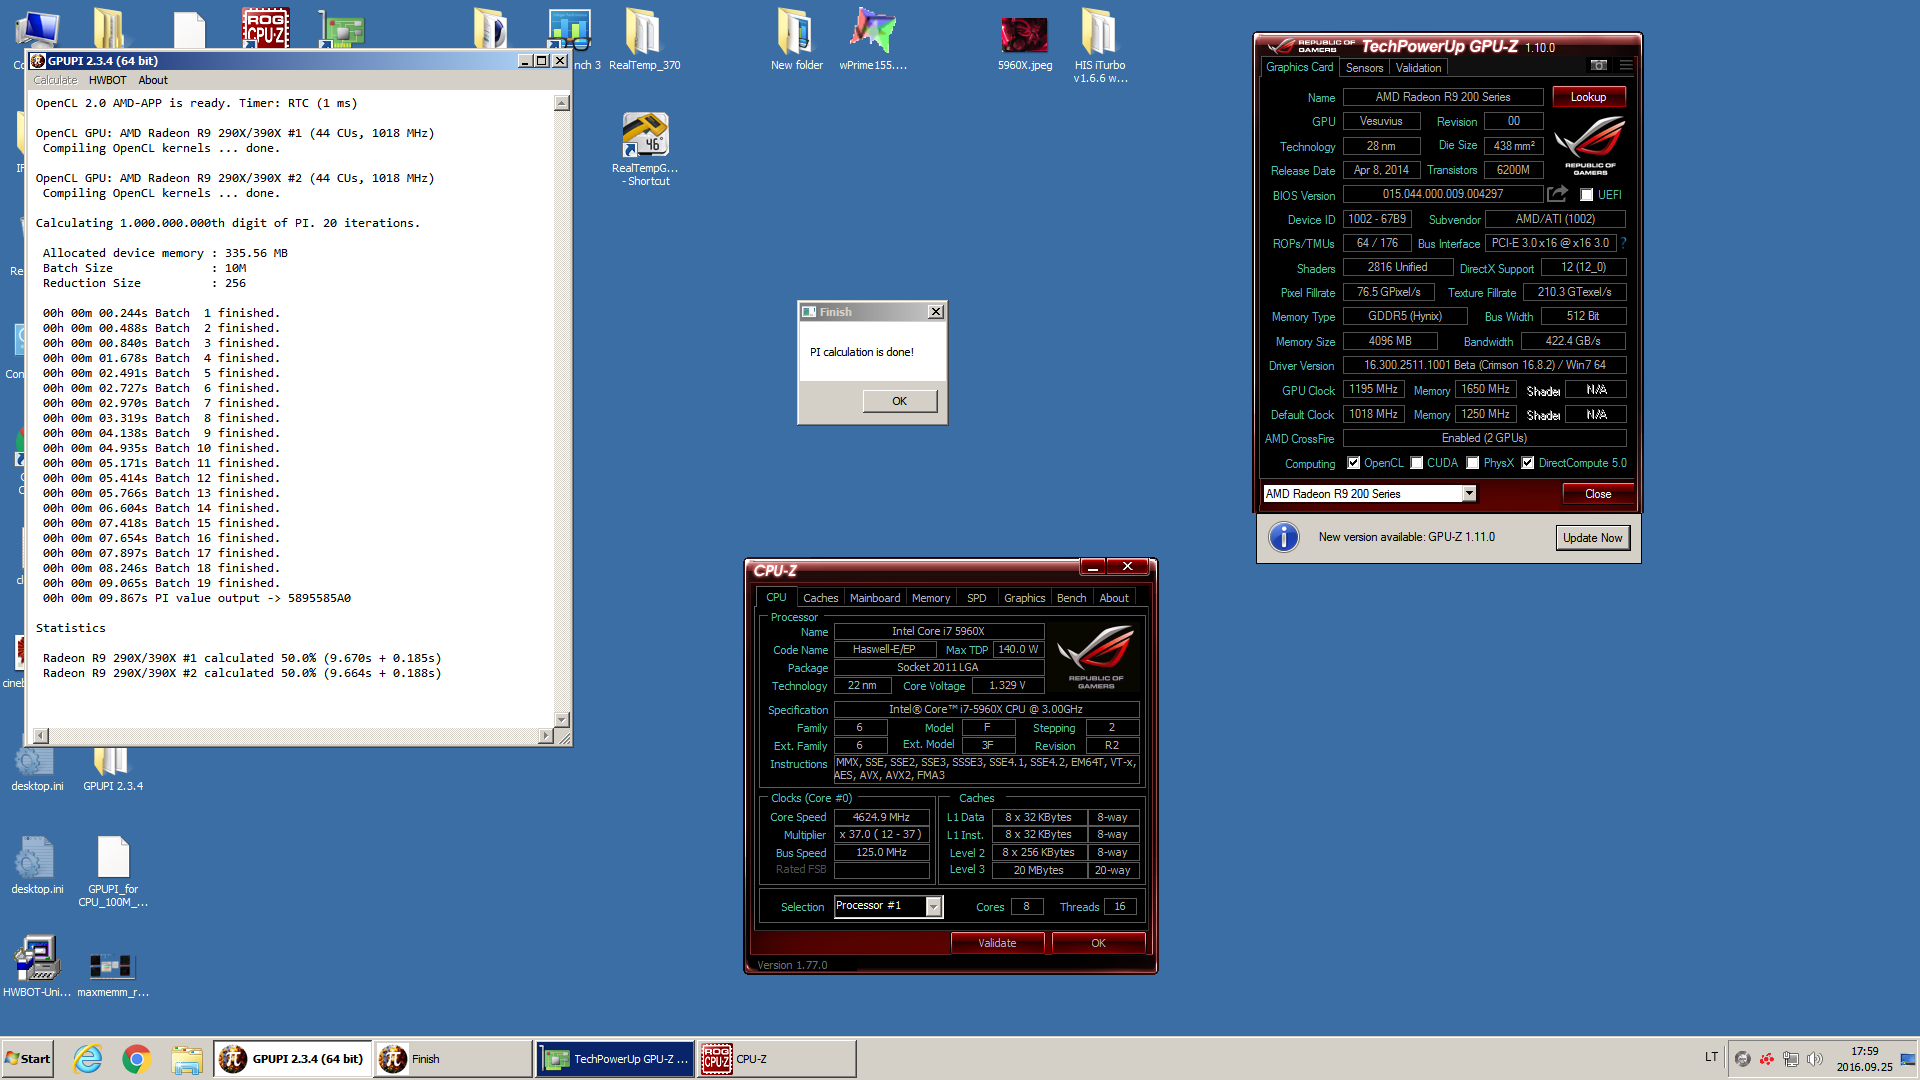Viewport: 1920px width, 1080px height.
Task: Open the About tab in CPU-Z
Action: tap(1114, 598)
